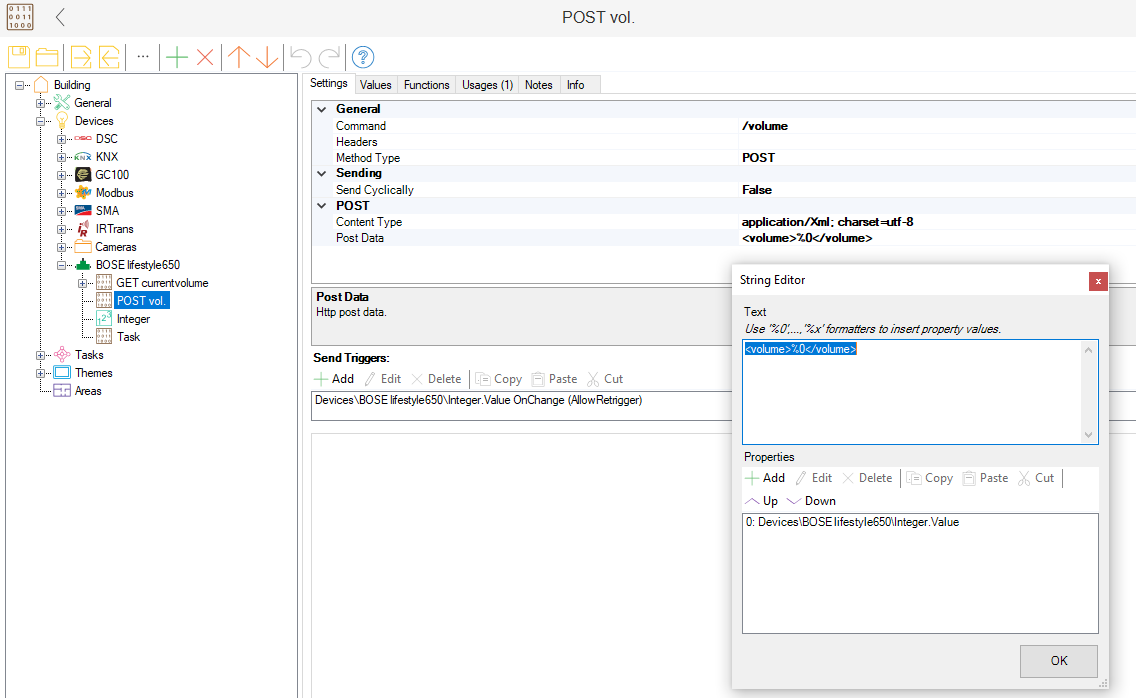Click the green plus add icon in toolbar
The width and height of the screenshot is (1136, 698).
(177, 57)
